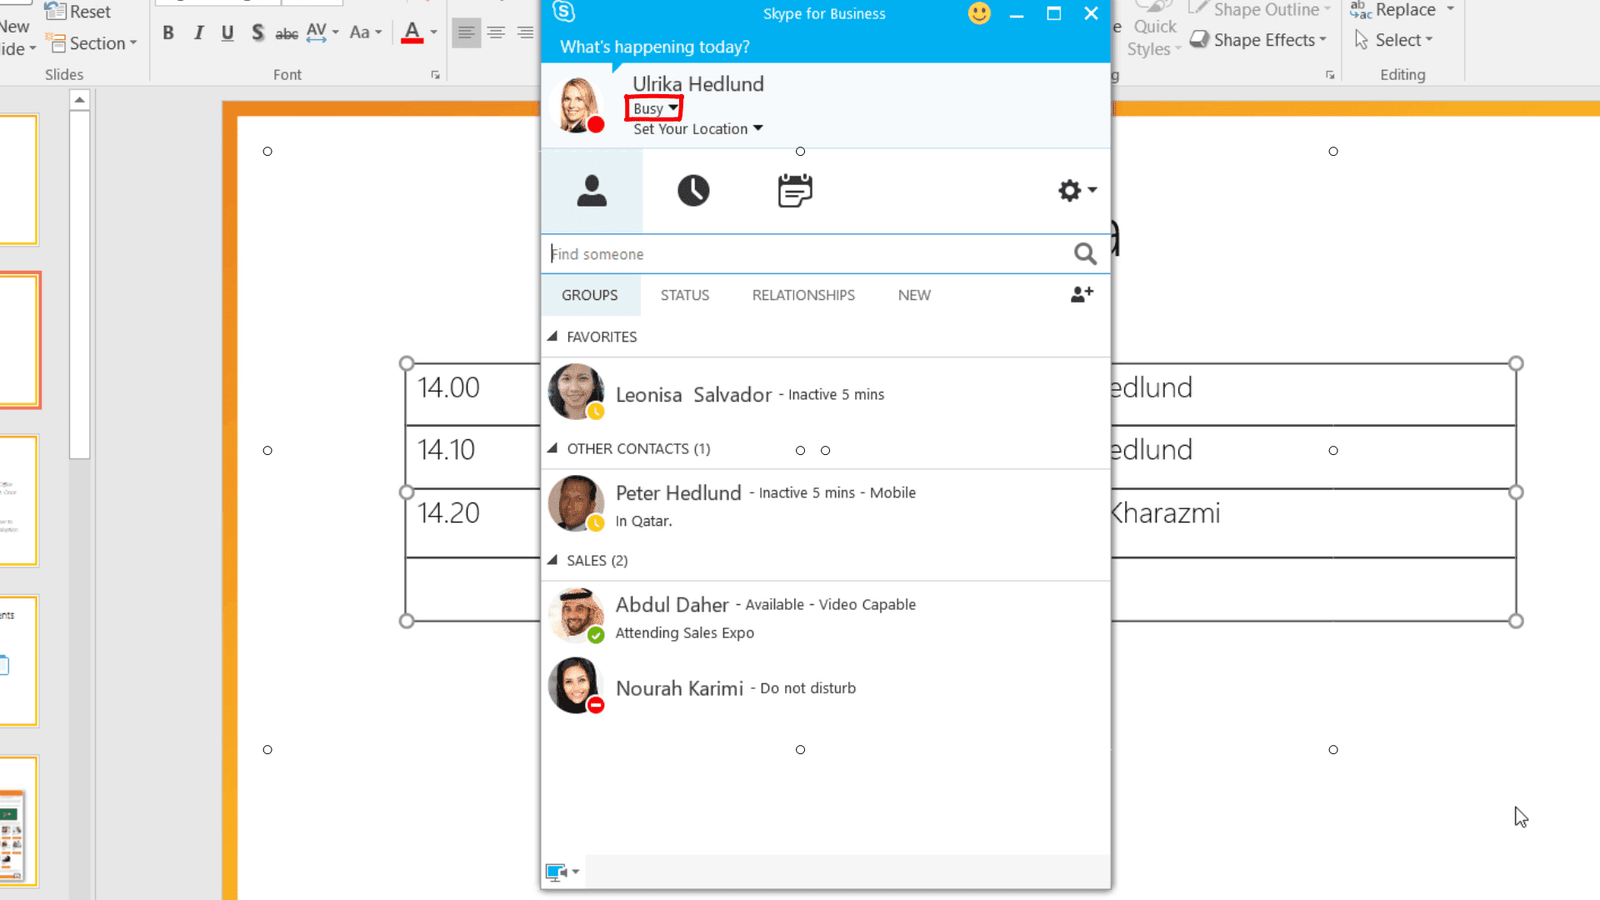Click the 'Do not disturb' status text
1600x900 pixels.
(x=808, y=688)
